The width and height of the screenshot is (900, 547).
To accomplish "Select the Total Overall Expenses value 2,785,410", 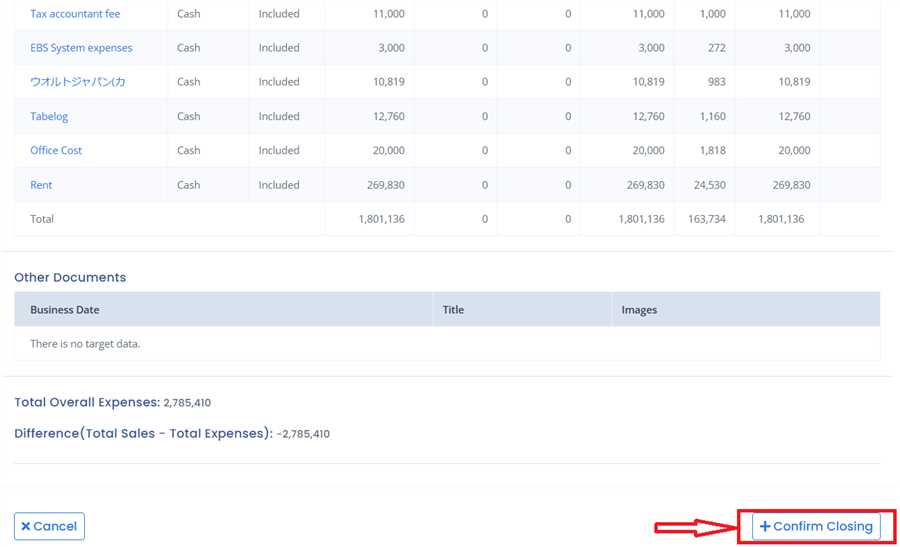I will click(x=187, y=403).
